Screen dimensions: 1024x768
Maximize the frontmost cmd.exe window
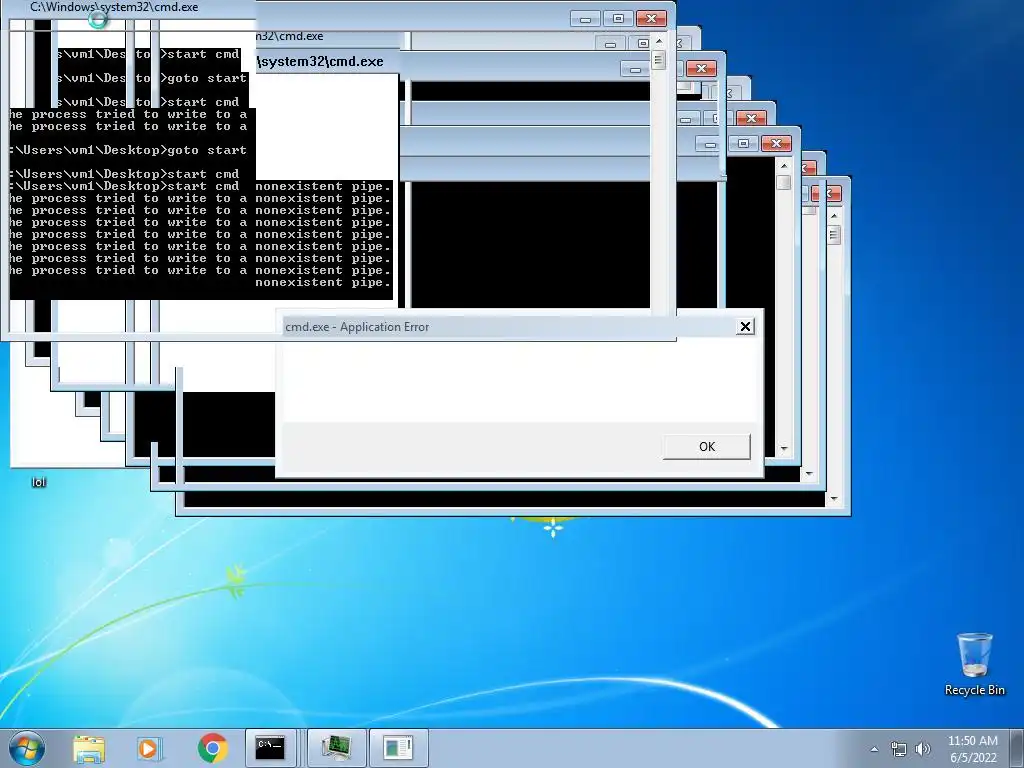[618, 19]
